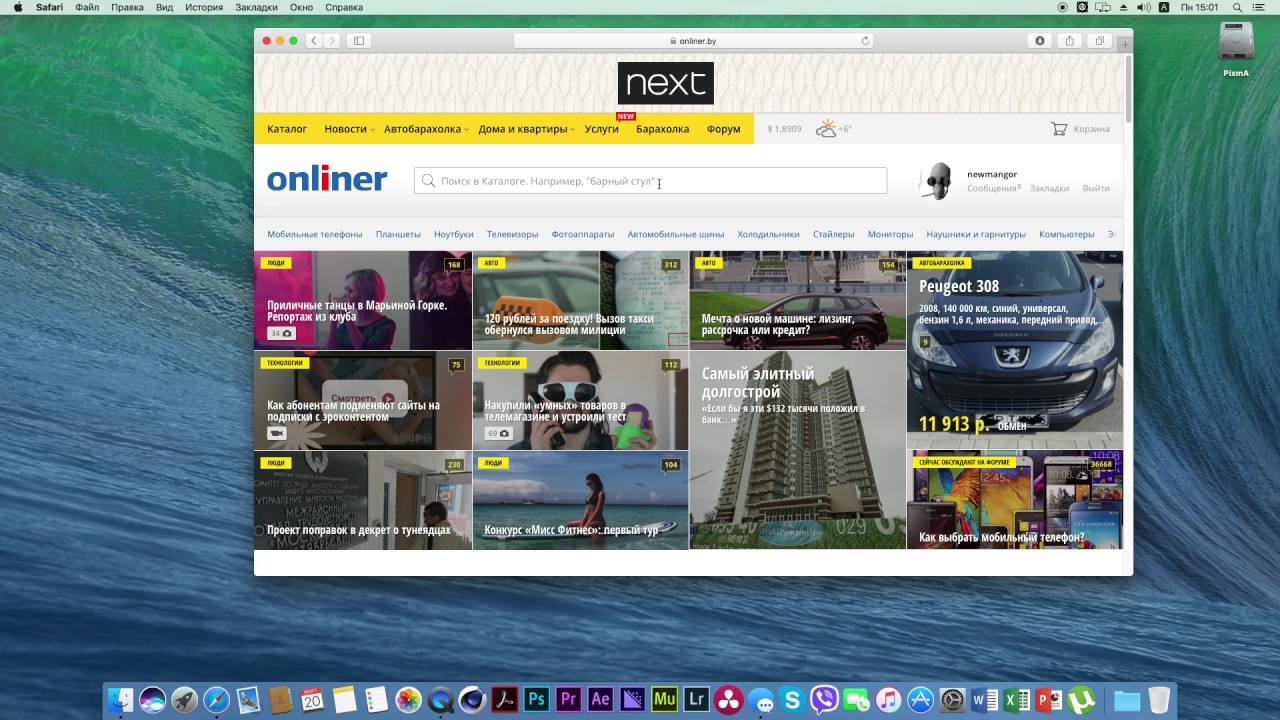Open the Каталог section
This screenshot has width=1280, height=720.
click(x=287, y=129)
